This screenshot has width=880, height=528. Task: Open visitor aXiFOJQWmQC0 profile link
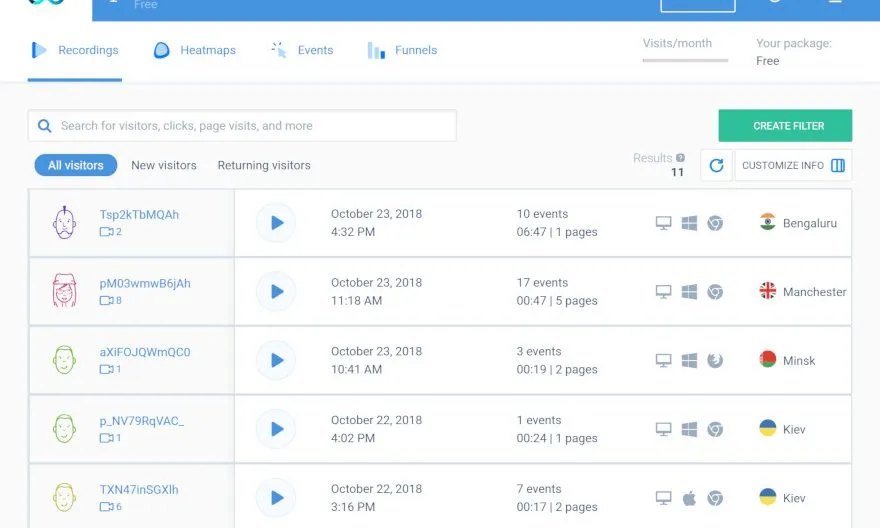(145, 352)
